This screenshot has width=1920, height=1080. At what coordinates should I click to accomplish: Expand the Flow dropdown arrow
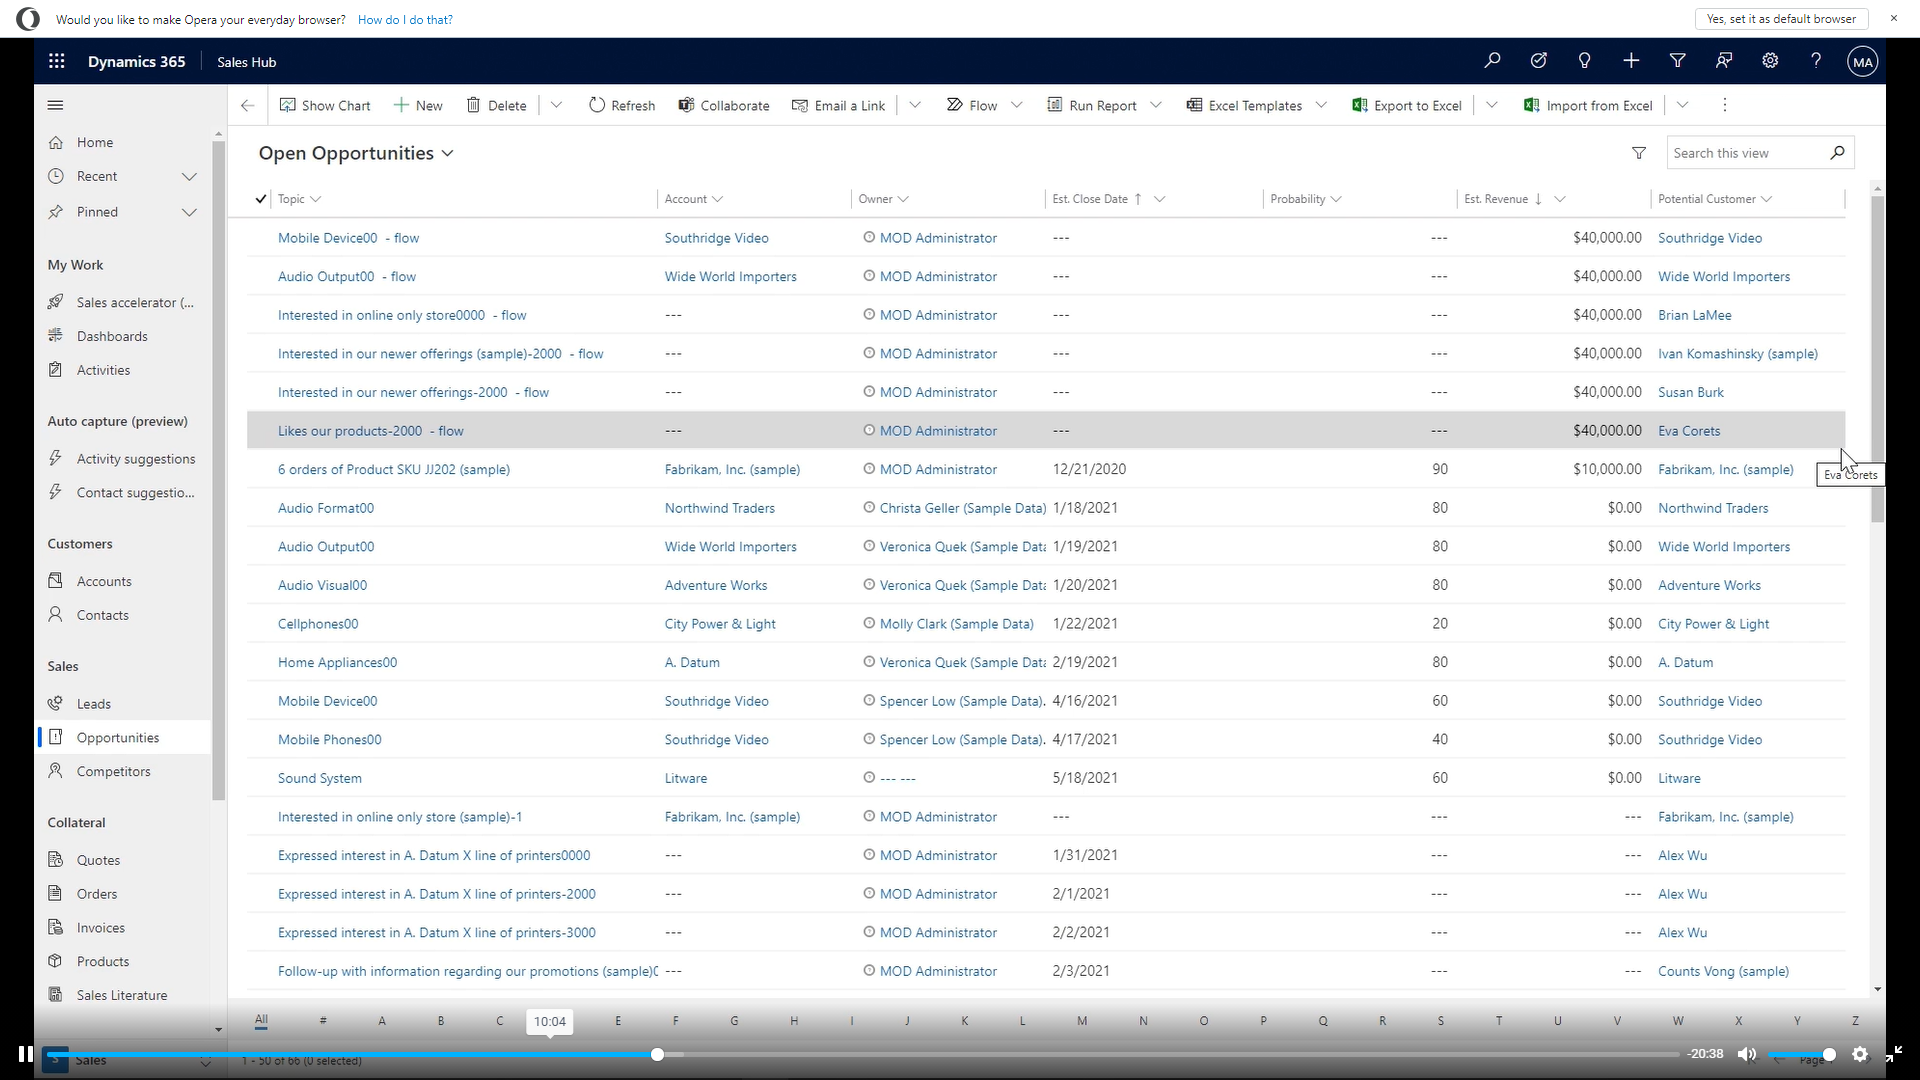(1016, 105)
